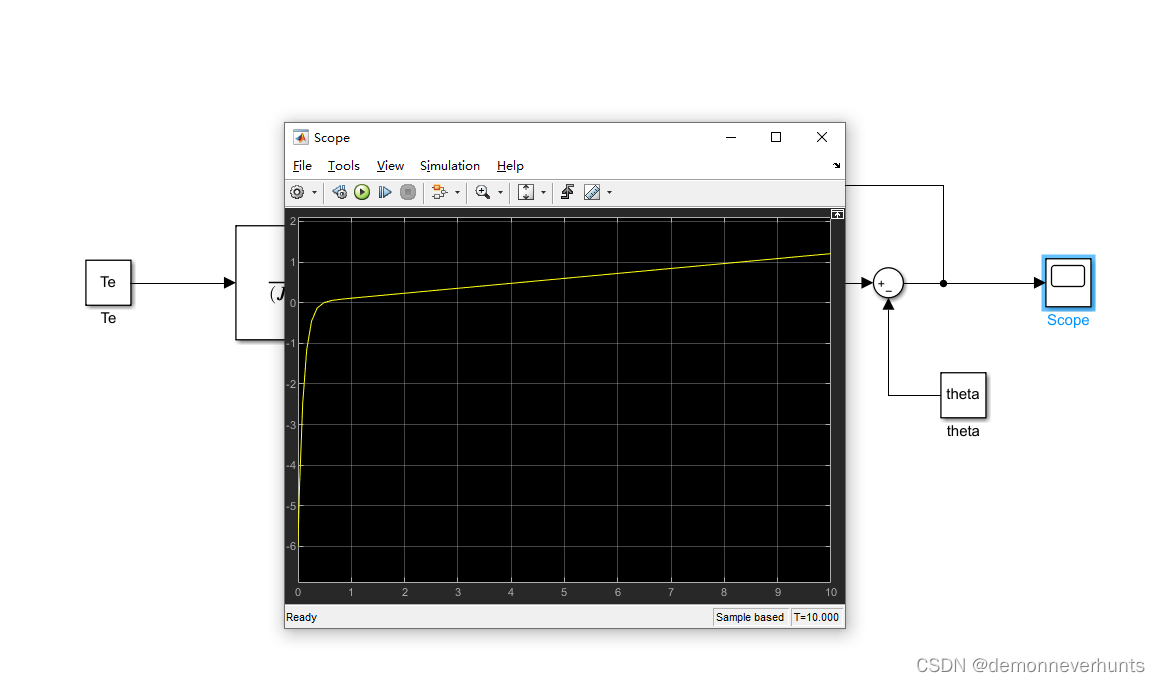This screenshot has width=1160, height=682.
Task: Click the maximize axes icon
Action: pyautogui.click(x=837, y=215)
